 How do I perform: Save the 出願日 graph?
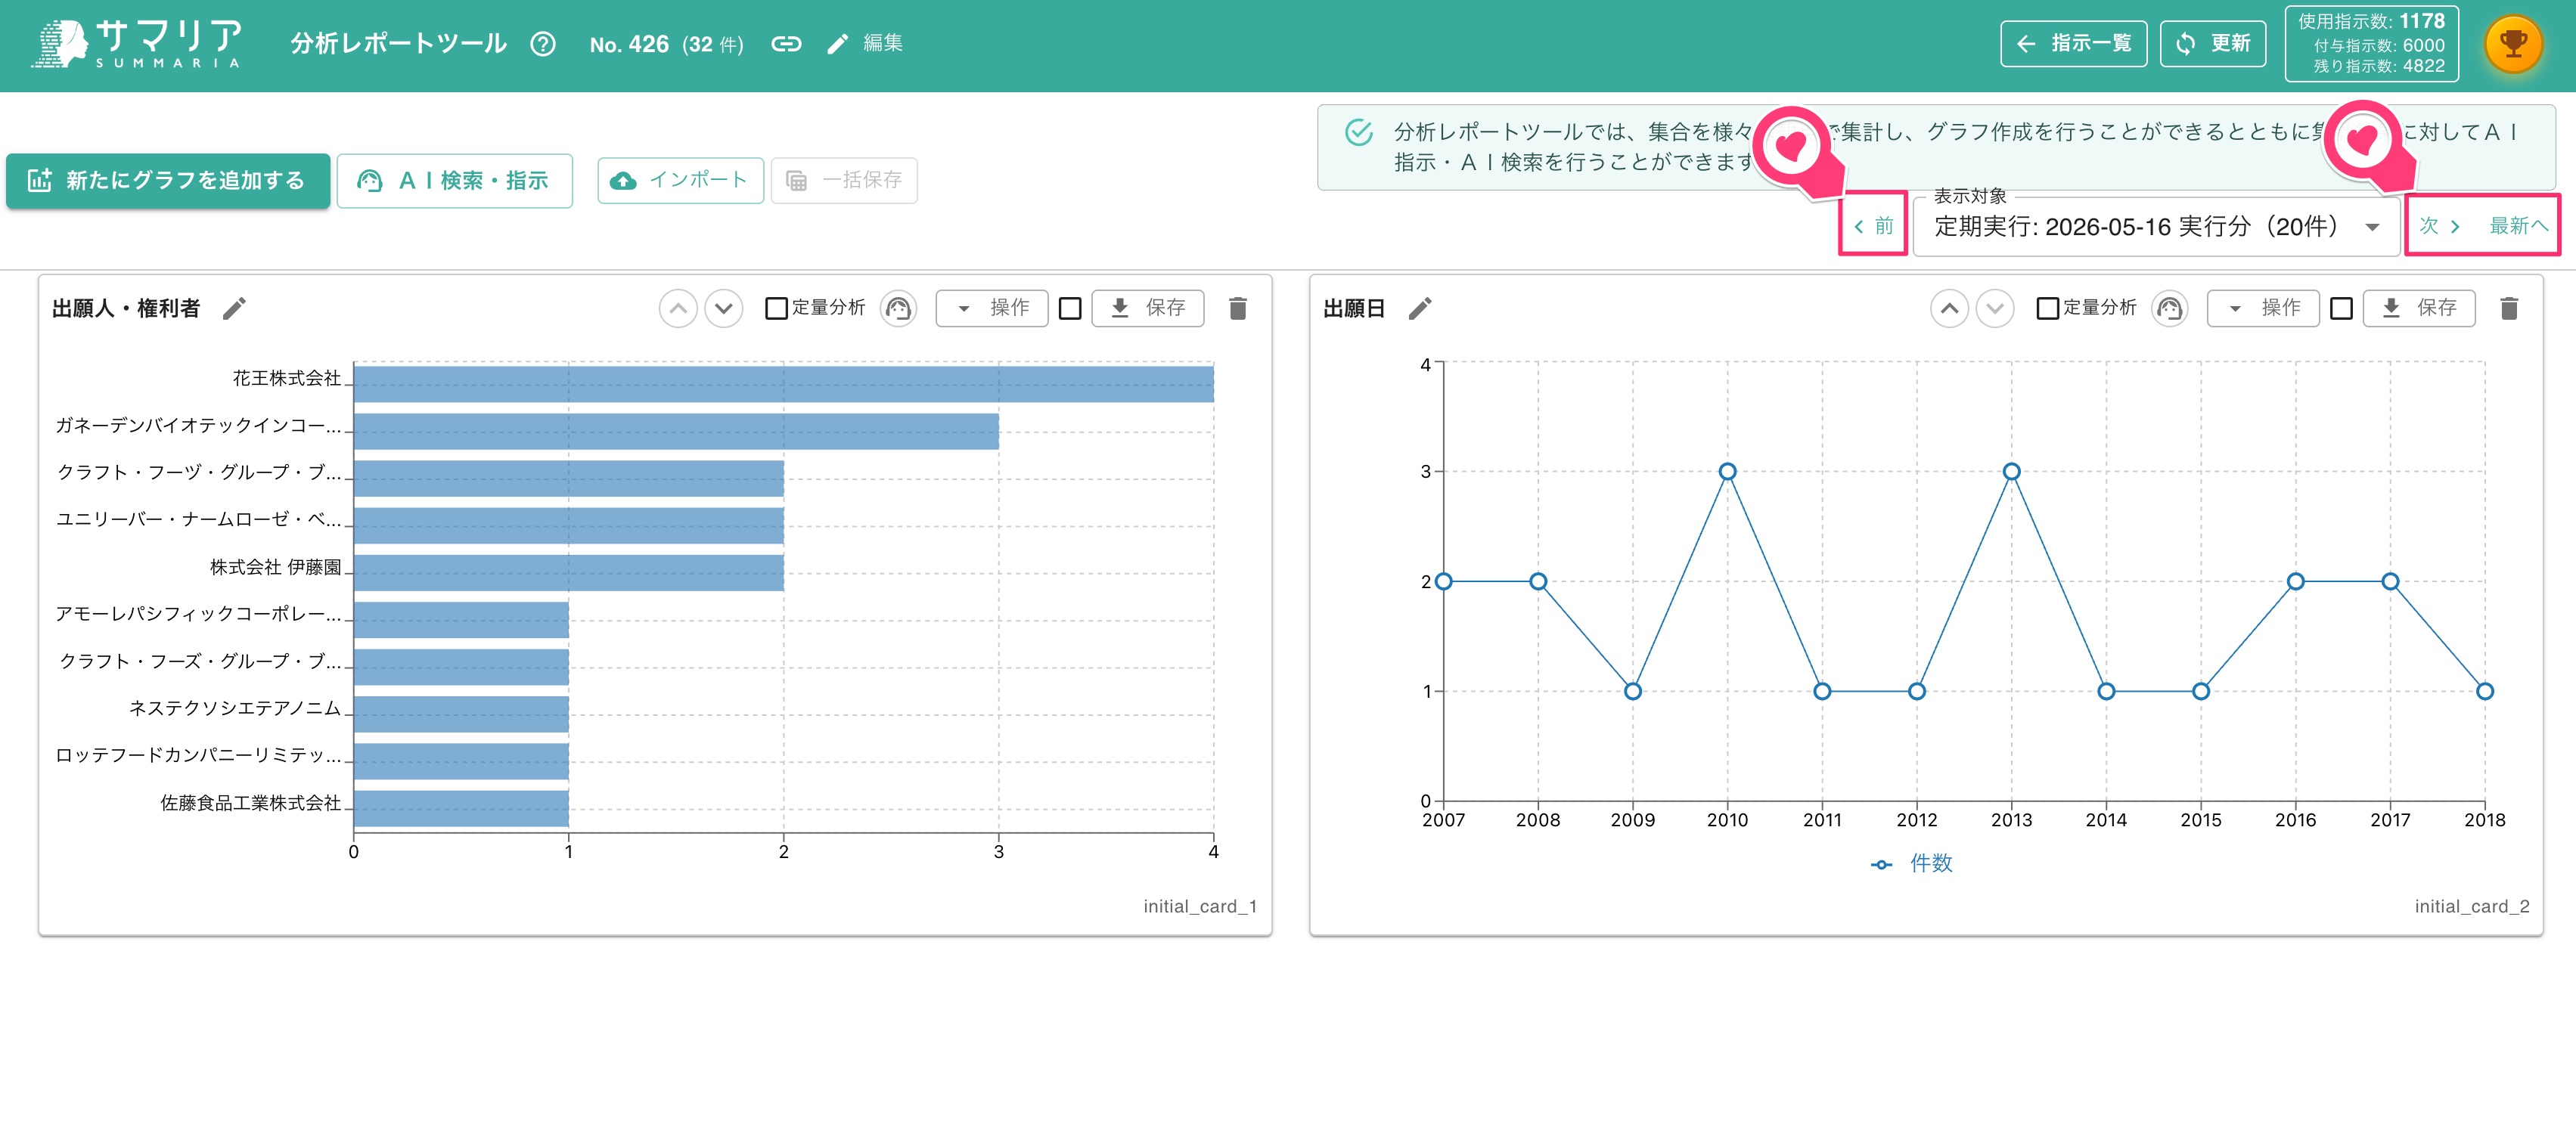coord(2420,308)
